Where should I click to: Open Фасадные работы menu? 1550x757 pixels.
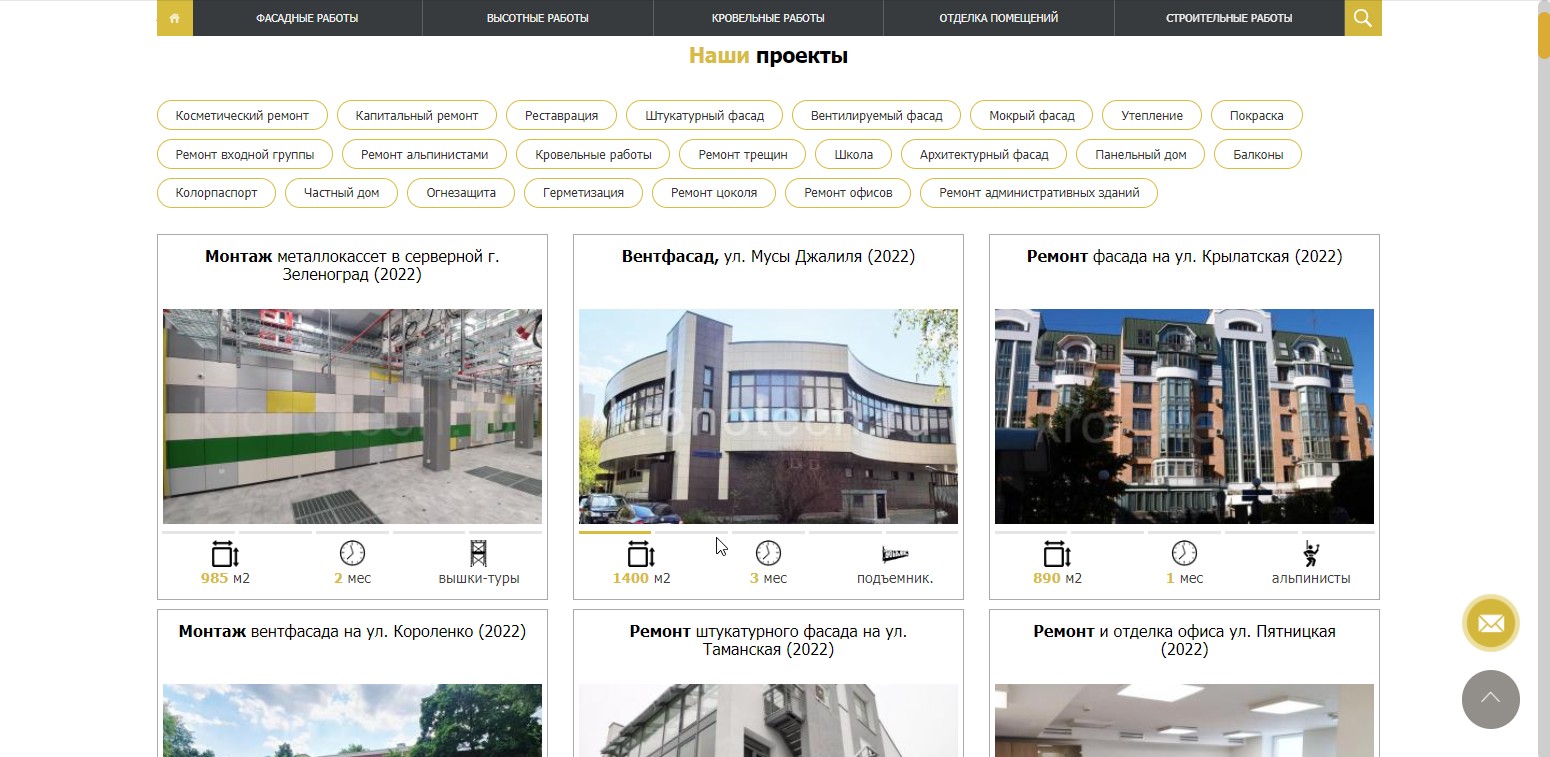tap(307, 18)
